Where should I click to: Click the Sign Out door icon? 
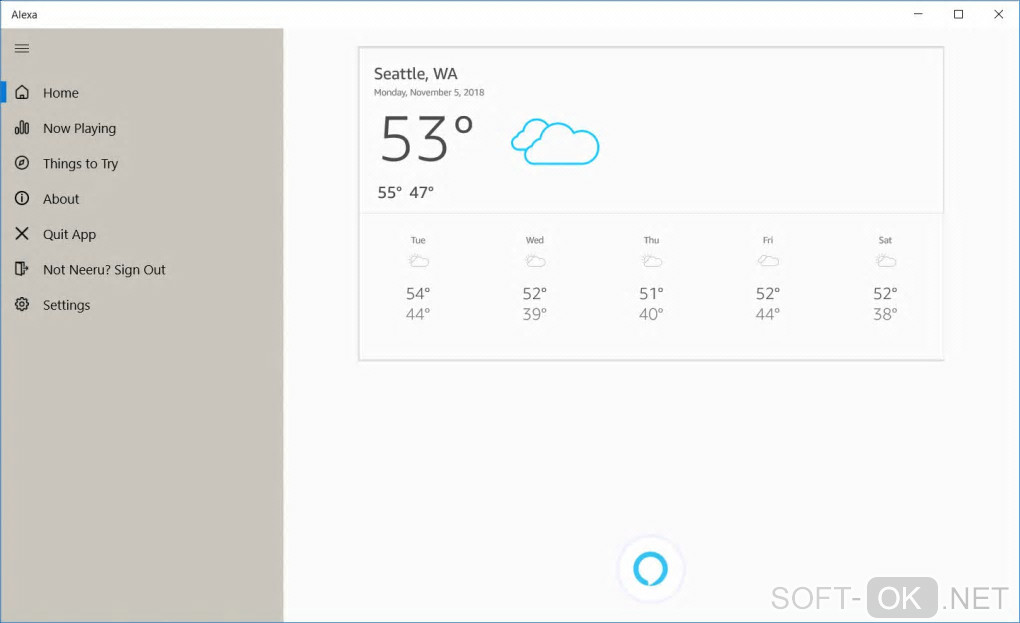22,269
